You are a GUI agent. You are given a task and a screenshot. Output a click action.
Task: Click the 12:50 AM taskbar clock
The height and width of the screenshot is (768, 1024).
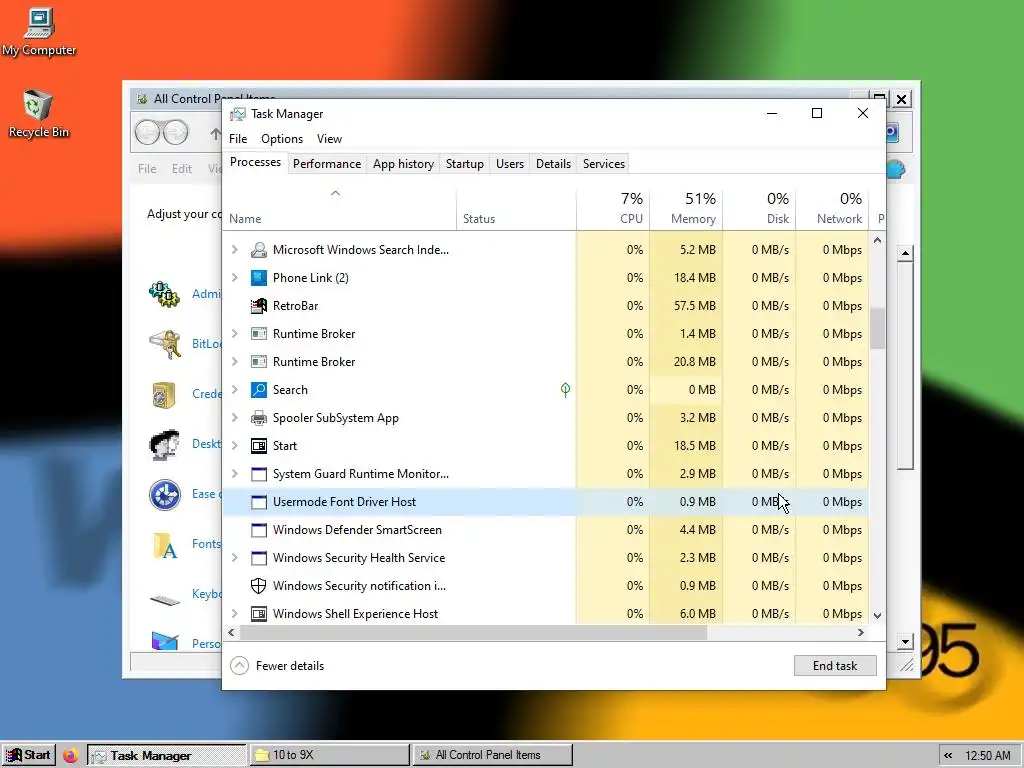point(987,756)
